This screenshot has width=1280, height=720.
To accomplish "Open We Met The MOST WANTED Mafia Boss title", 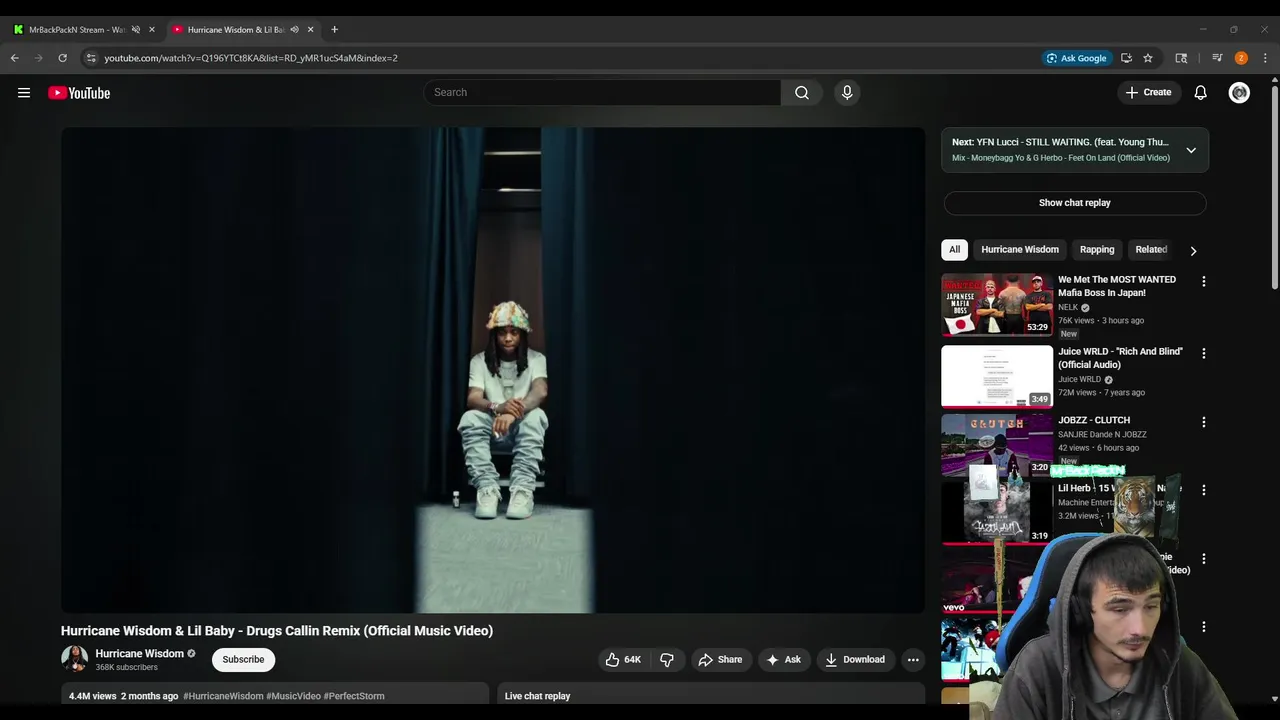I will point(1117,286).
